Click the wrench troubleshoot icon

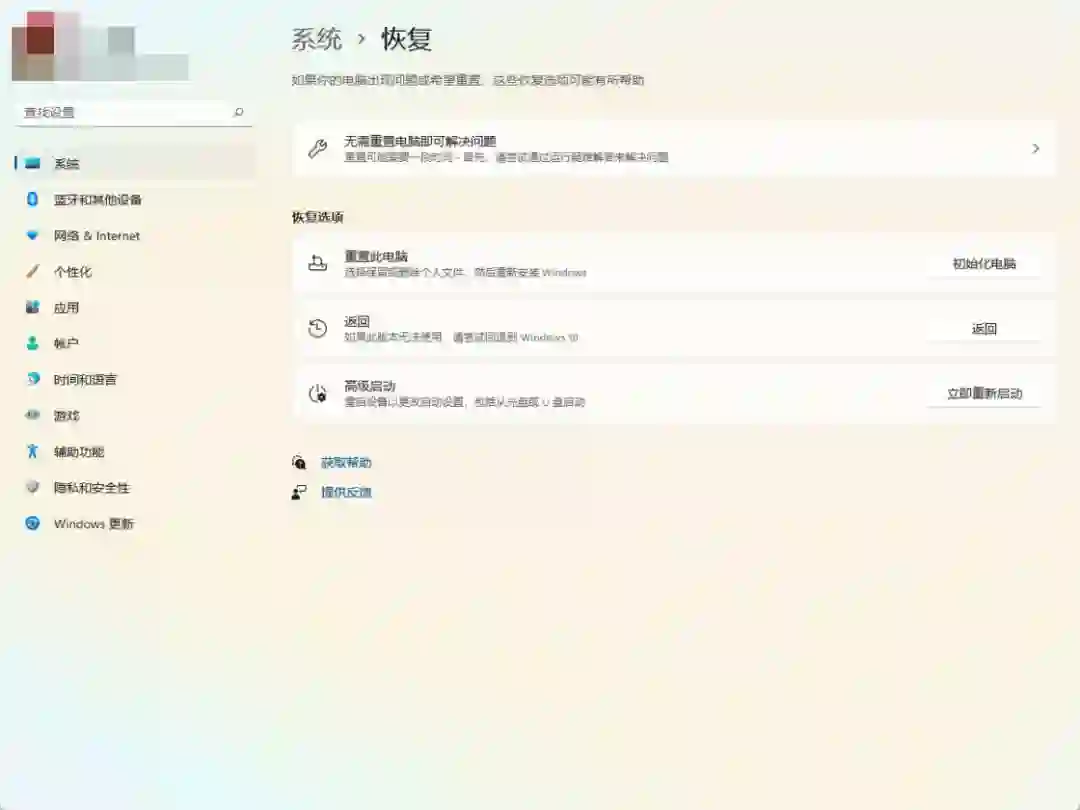point(318,148)
